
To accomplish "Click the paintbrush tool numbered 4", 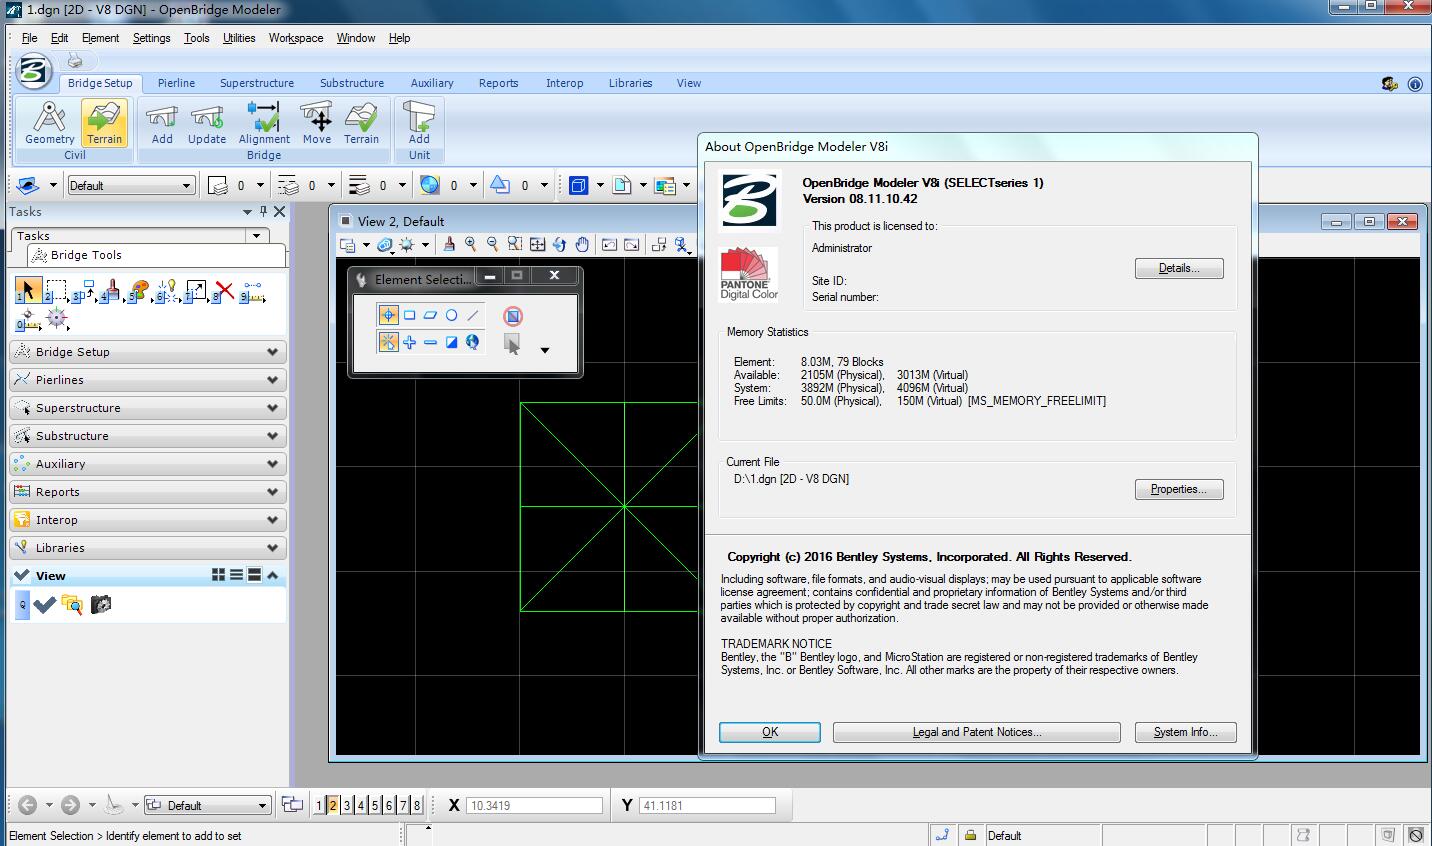I will (111, 291).
